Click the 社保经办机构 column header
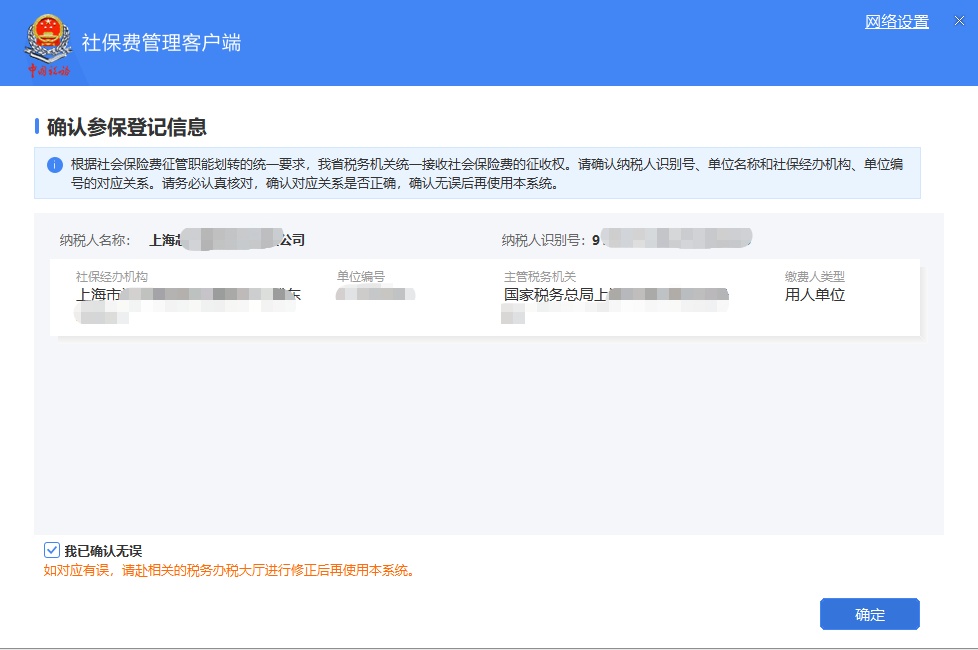Viewport: 978px width, 650px height. point(111,277)
